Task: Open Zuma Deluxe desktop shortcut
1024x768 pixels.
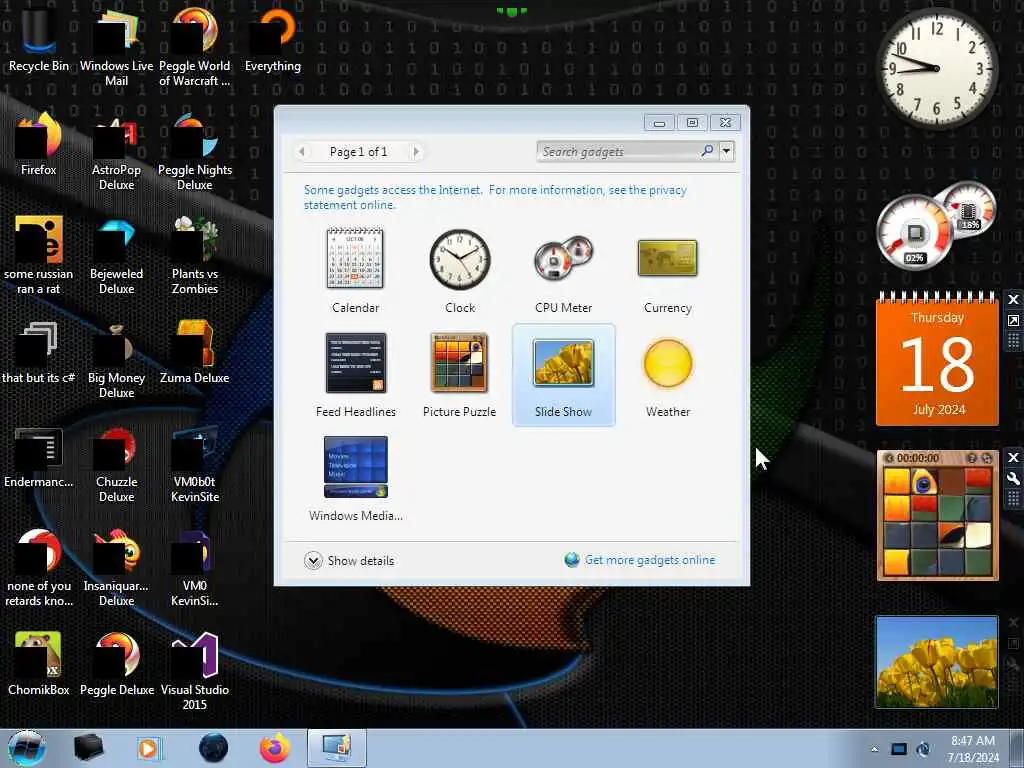Action: pyautogui.click(x=195, y=351)
